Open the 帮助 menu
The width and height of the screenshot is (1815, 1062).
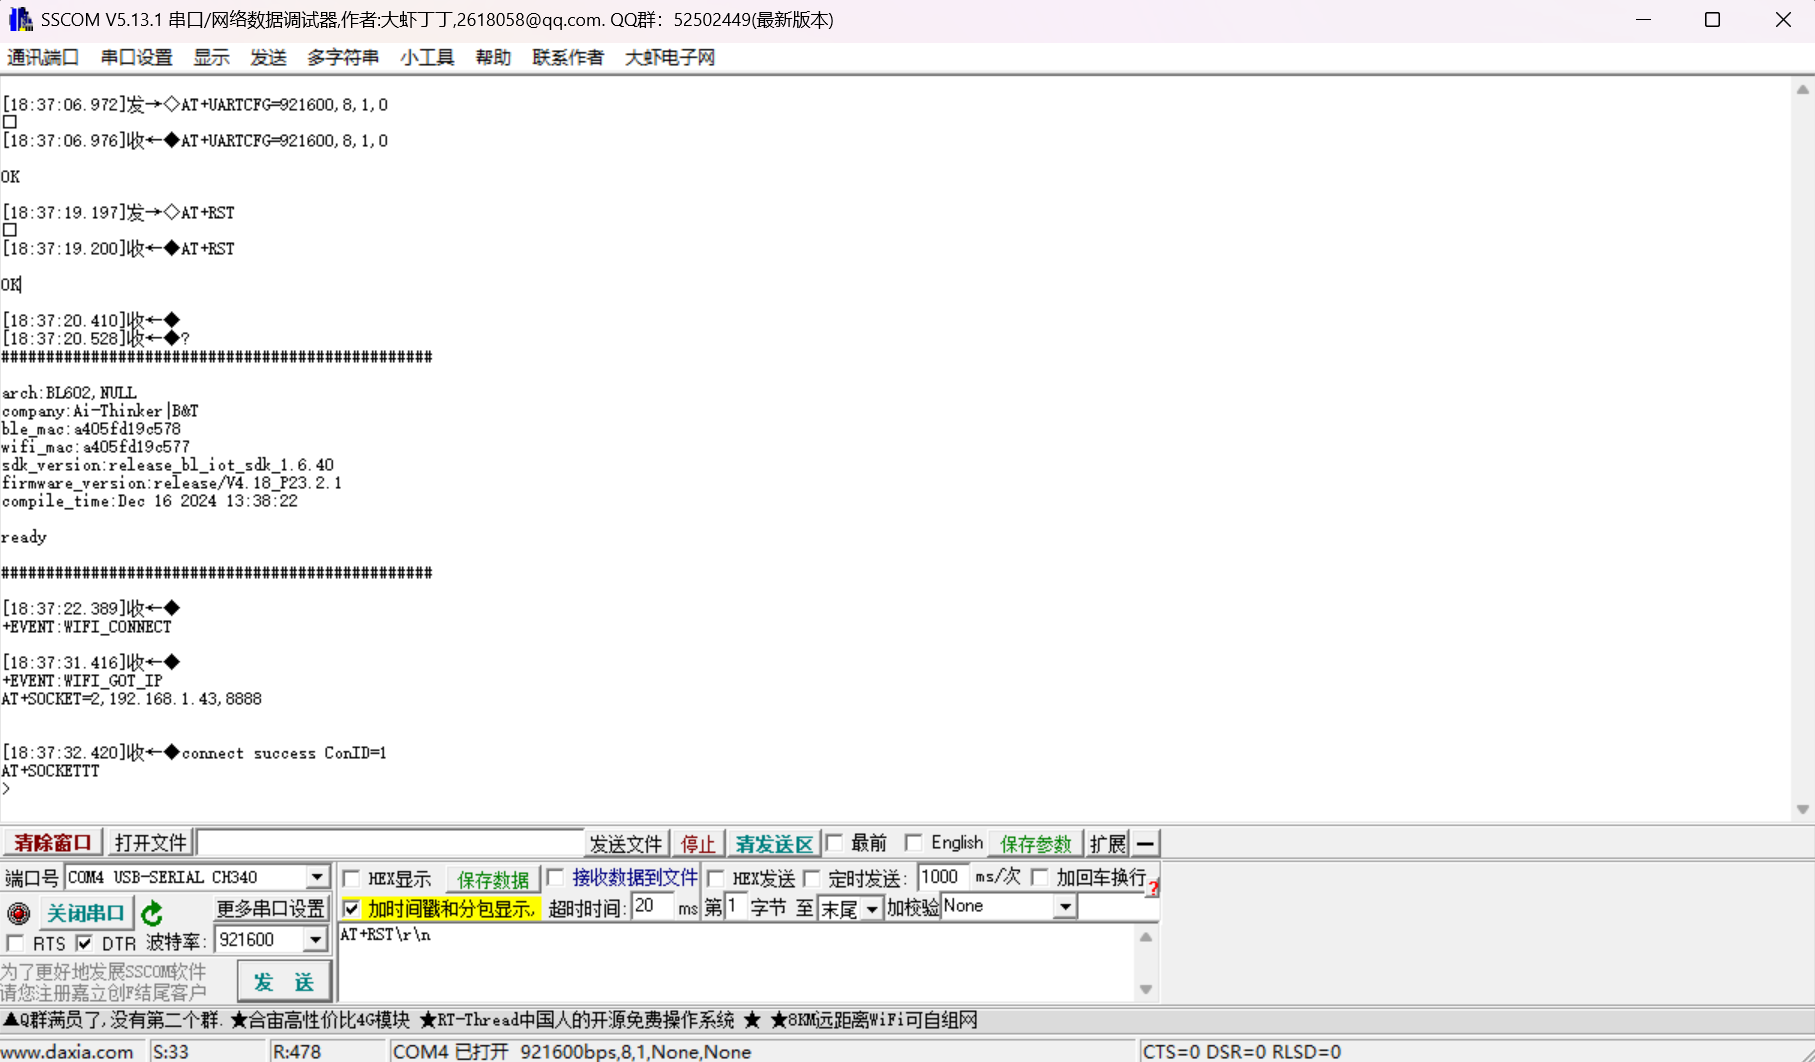point(493,58)
